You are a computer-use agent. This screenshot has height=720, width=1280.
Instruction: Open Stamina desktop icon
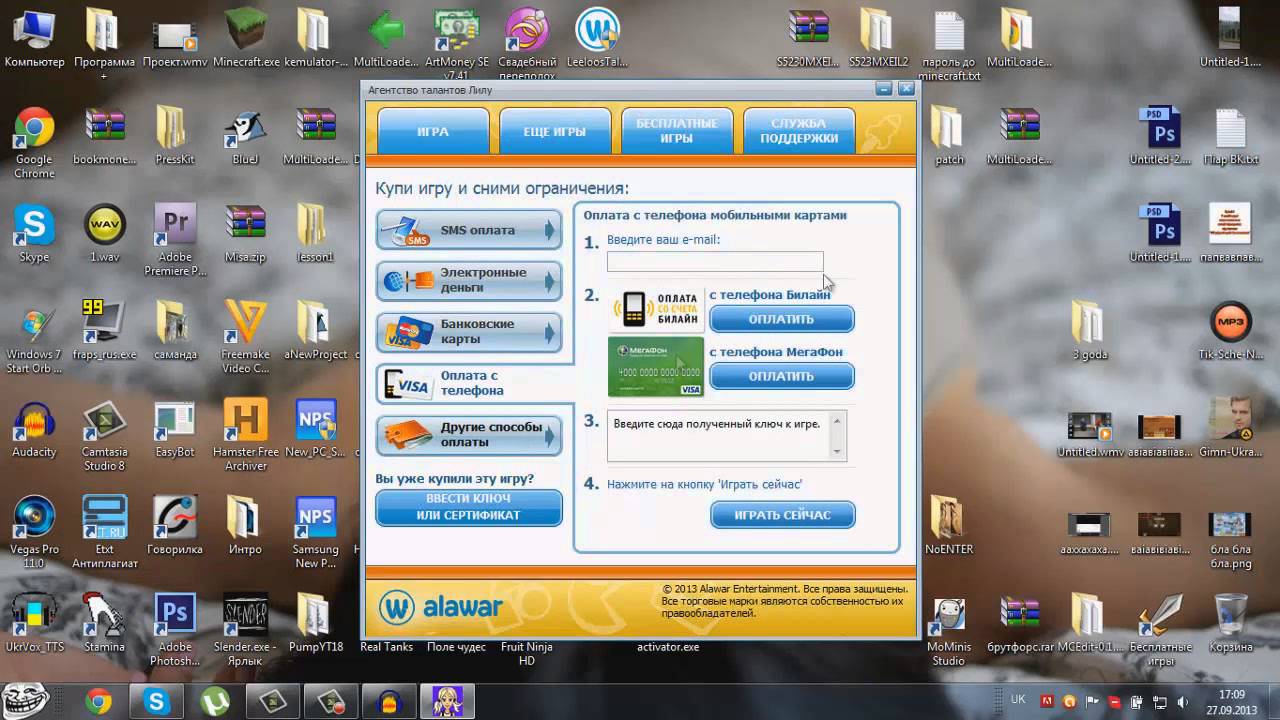[x=104, y=624]
